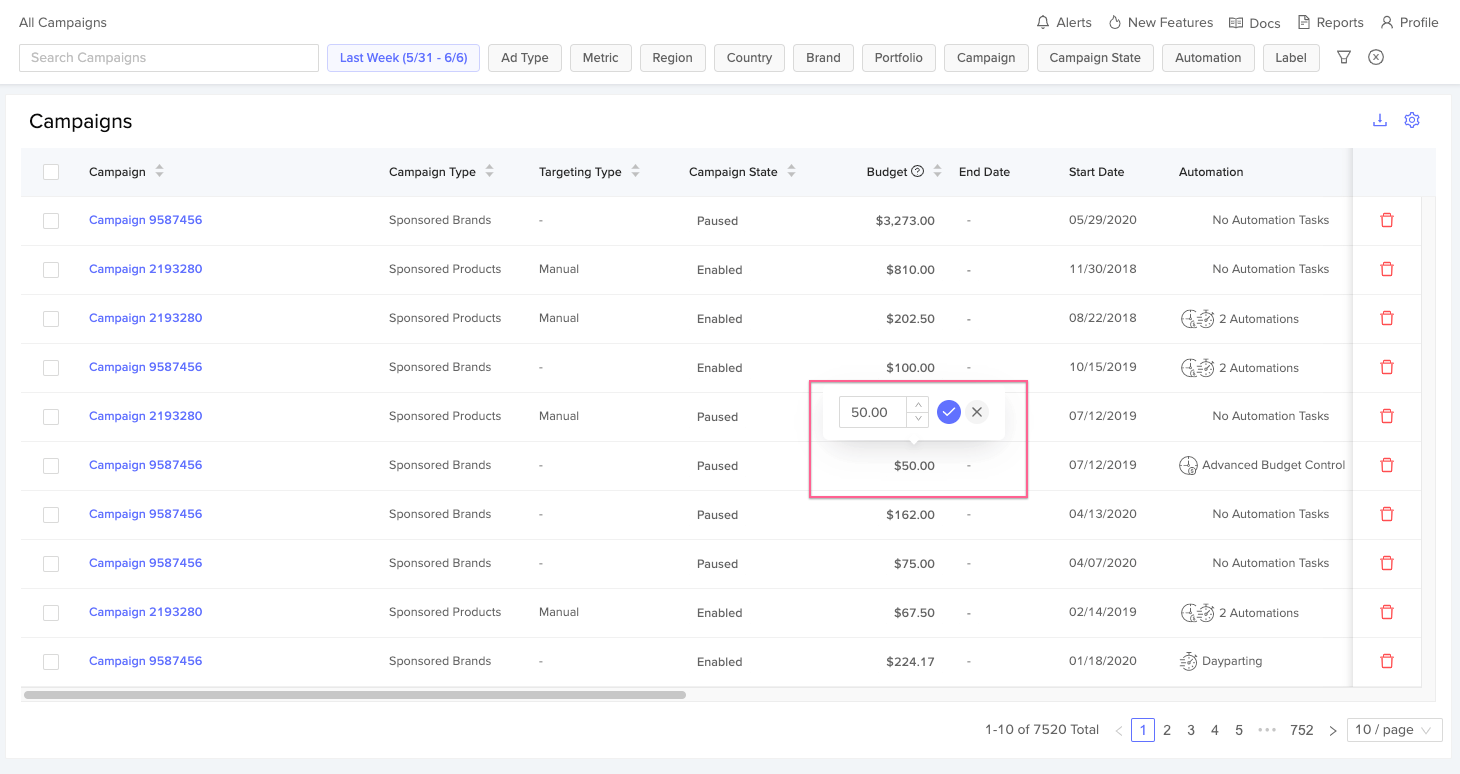Viewport: 1460px width, 774px height.
Task: Open the Profile menu
Action: coord(1409,22)
